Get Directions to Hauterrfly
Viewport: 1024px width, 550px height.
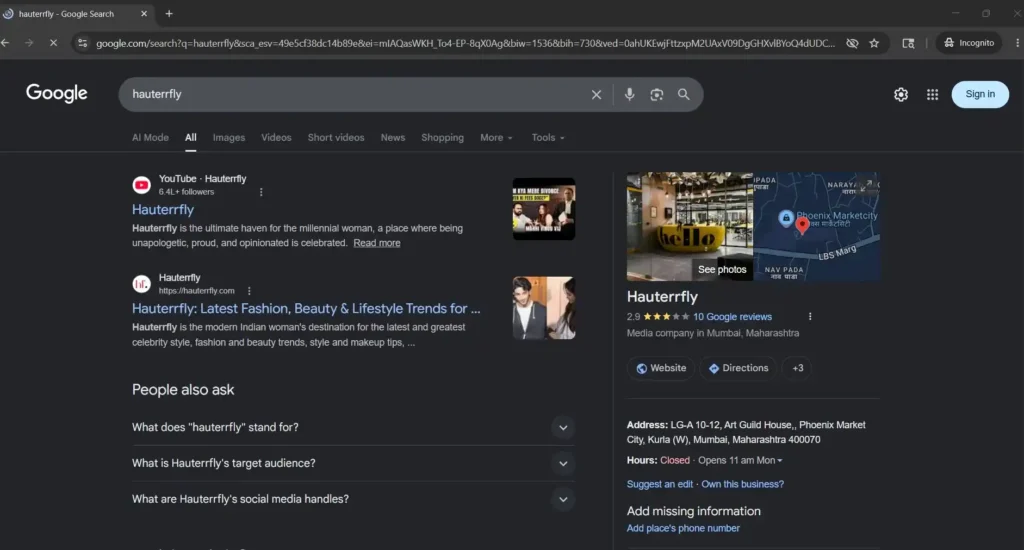pos(738,368)
